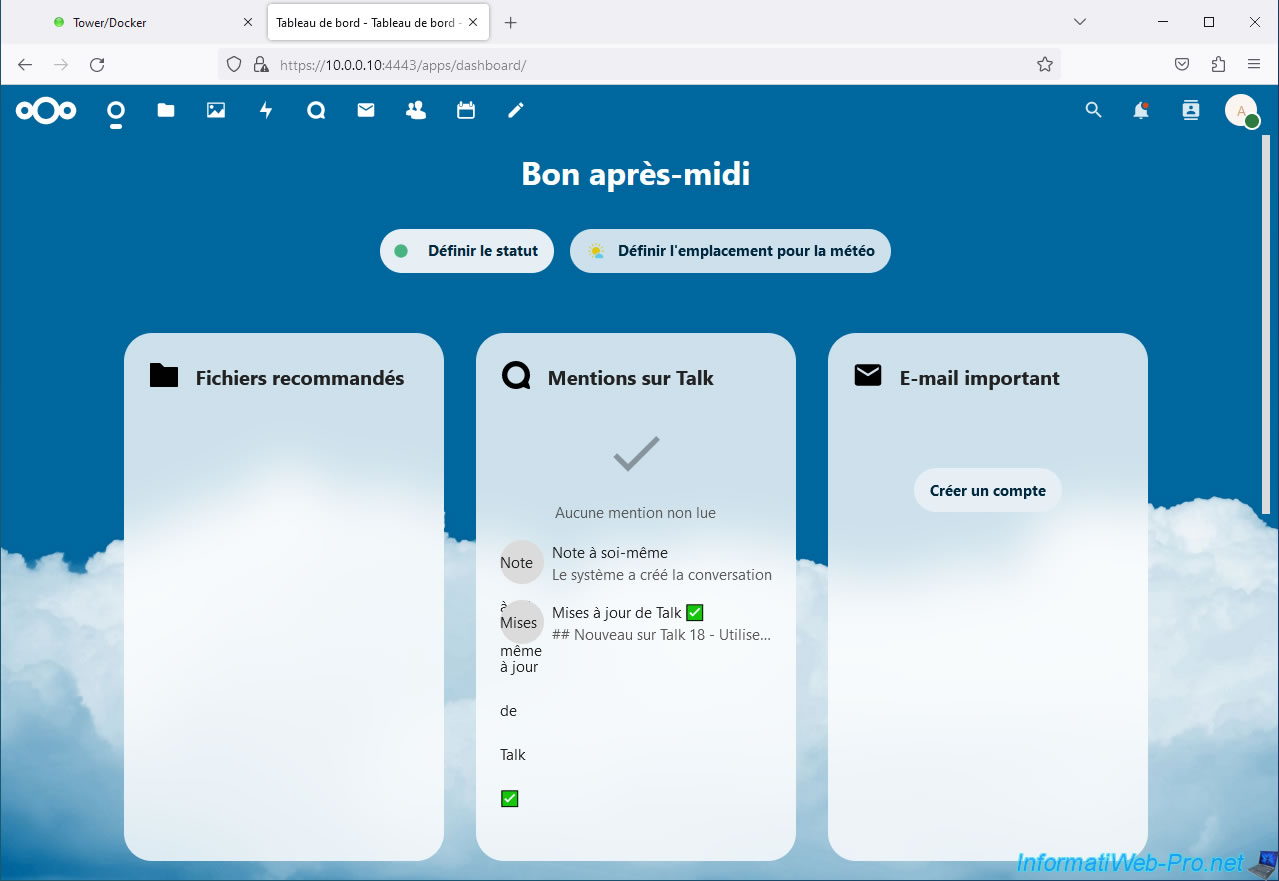
Task: Open the Photos app icon
Action: [216, 111]
